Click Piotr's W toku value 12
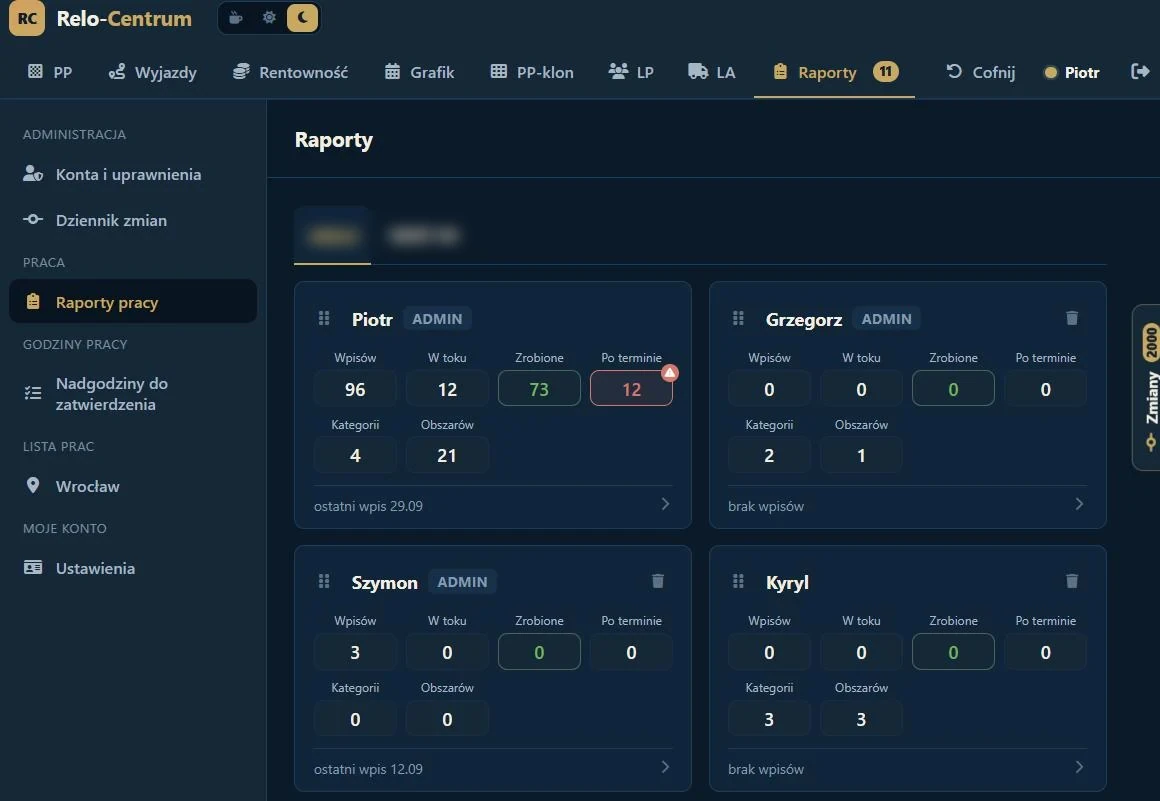This screenshot has width=1160, height=801. [447, 389]
